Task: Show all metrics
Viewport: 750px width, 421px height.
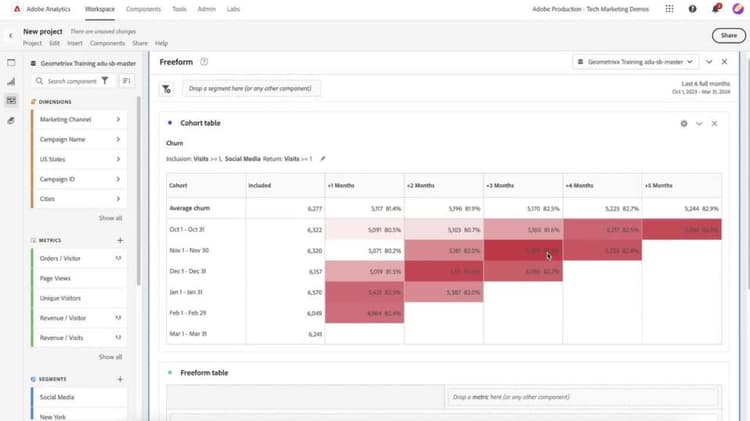Action: pos(110,356)
